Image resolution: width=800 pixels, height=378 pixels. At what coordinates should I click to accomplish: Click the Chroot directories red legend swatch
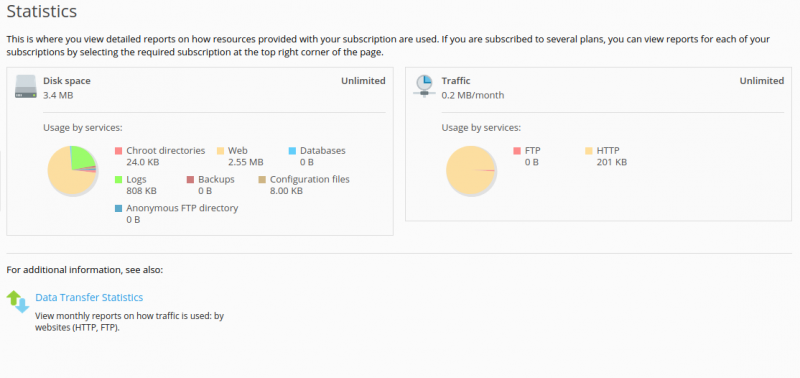(118, 151)
